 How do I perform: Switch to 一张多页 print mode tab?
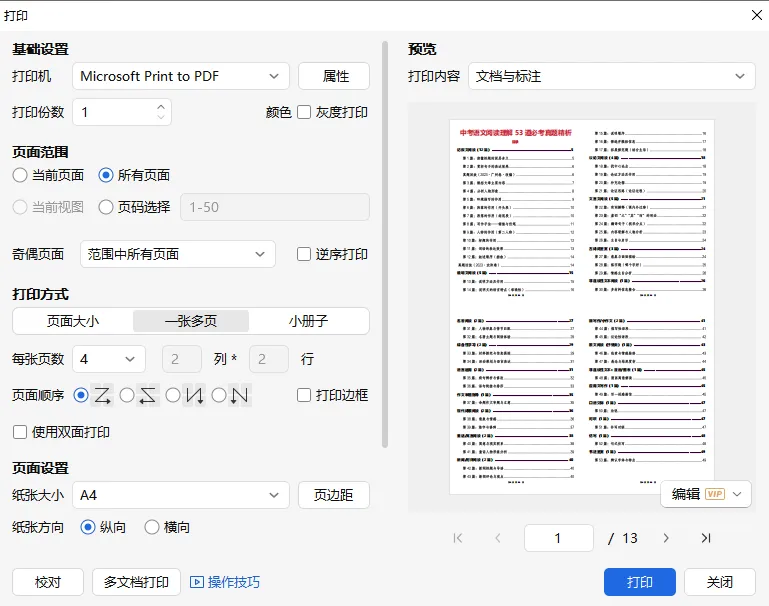191,321
